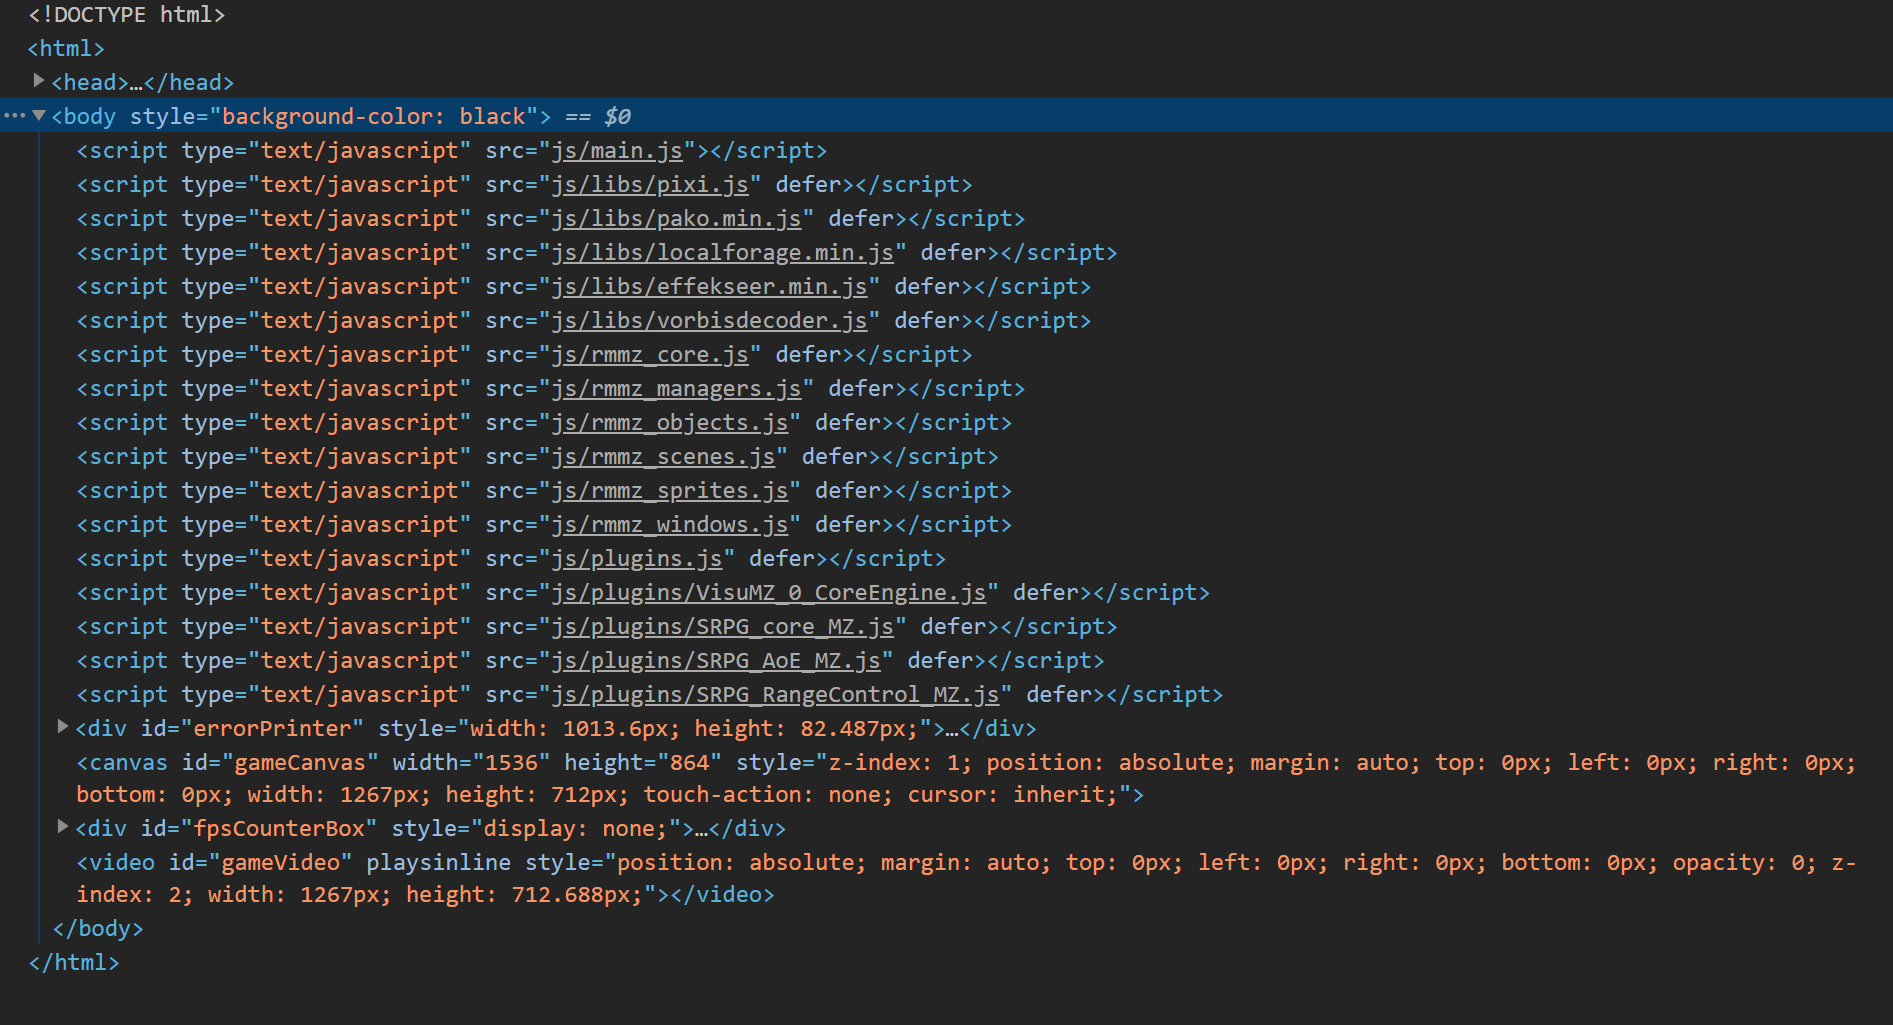Open the three-dot actions on body row
The image size is (1893, 1025).
coord(14,115)
